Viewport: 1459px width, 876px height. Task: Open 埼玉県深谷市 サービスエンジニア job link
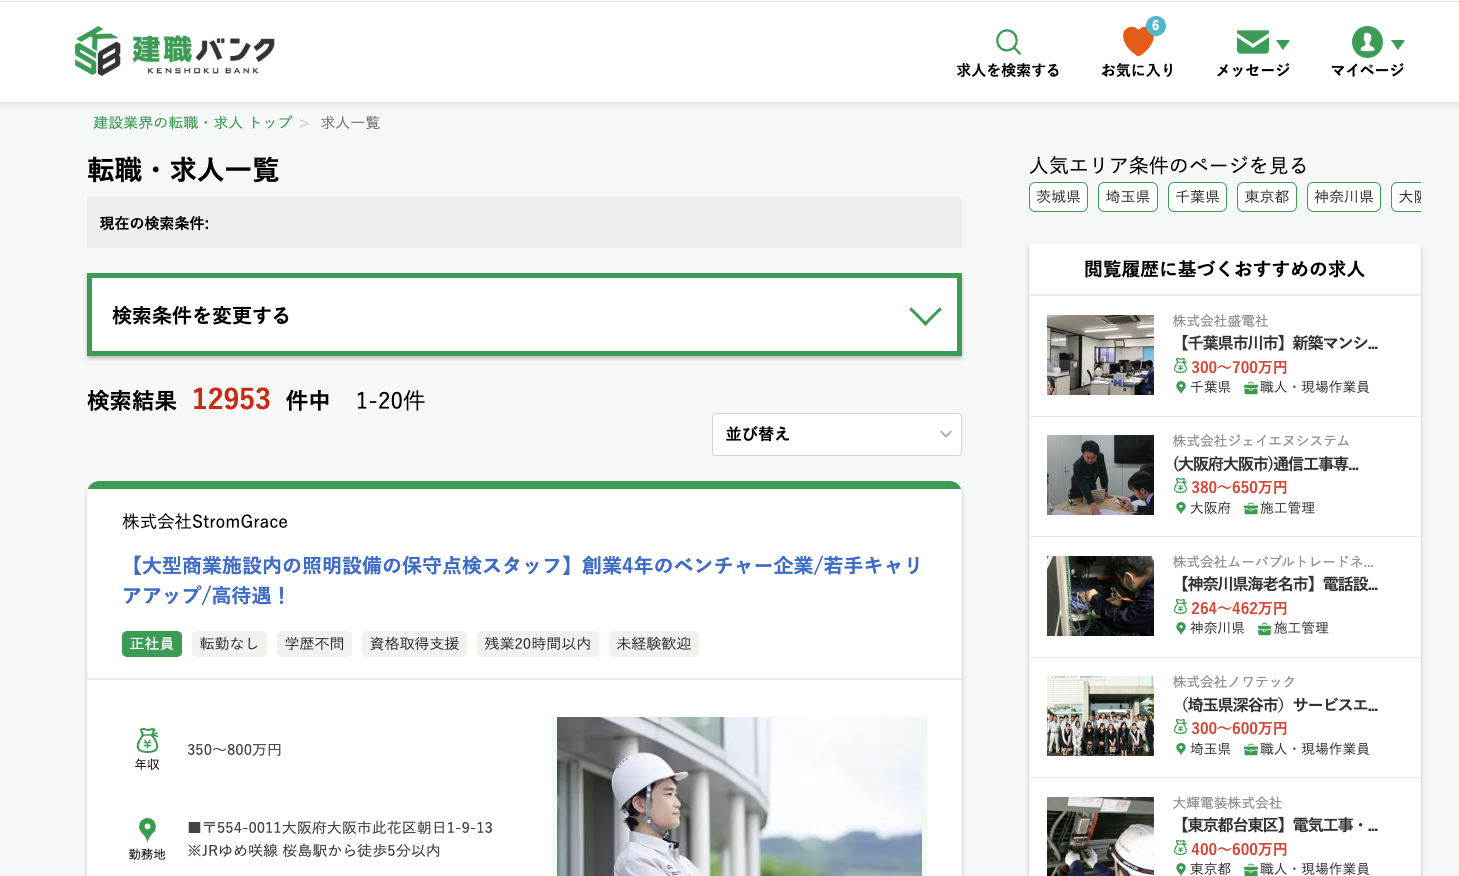[x=1275, y=705]
